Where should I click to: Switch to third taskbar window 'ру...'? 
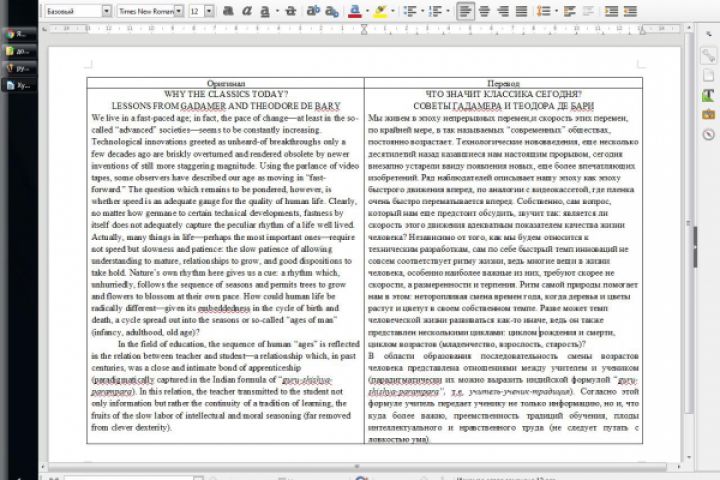(18, 68)
